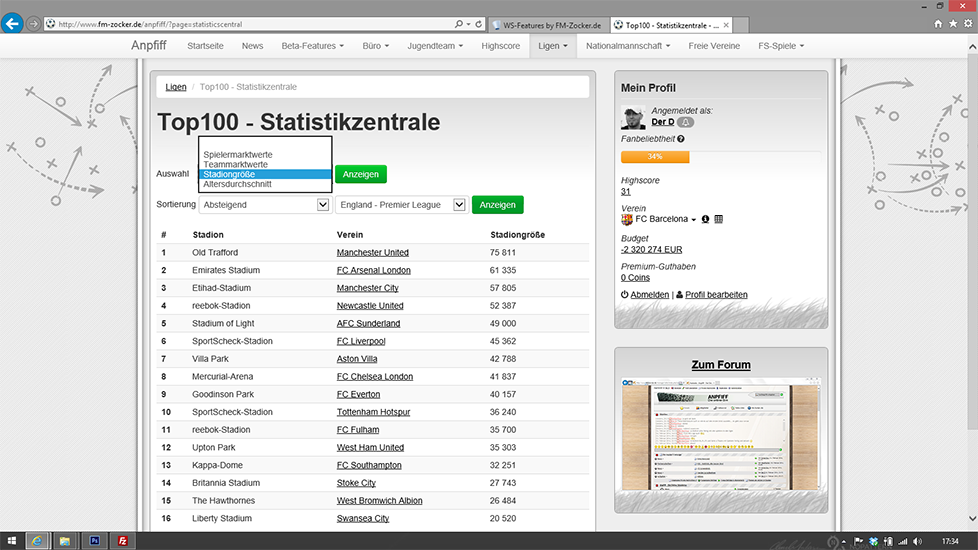
Task: Click the info icon beside FC Barcelona
Action: (x=705, y=219)
